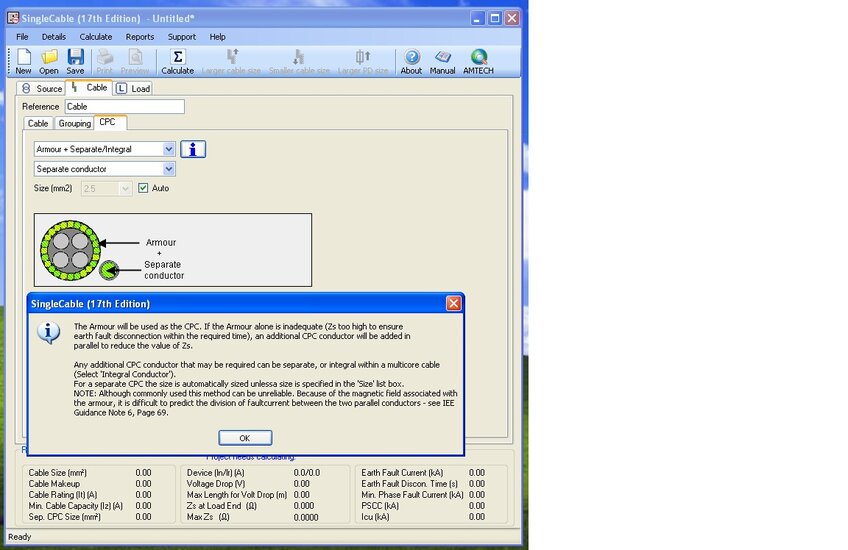Image resolution: width=848 pixels, height=550 pixels.
Task: Click the Reference input field
Action: coord(124,107)
